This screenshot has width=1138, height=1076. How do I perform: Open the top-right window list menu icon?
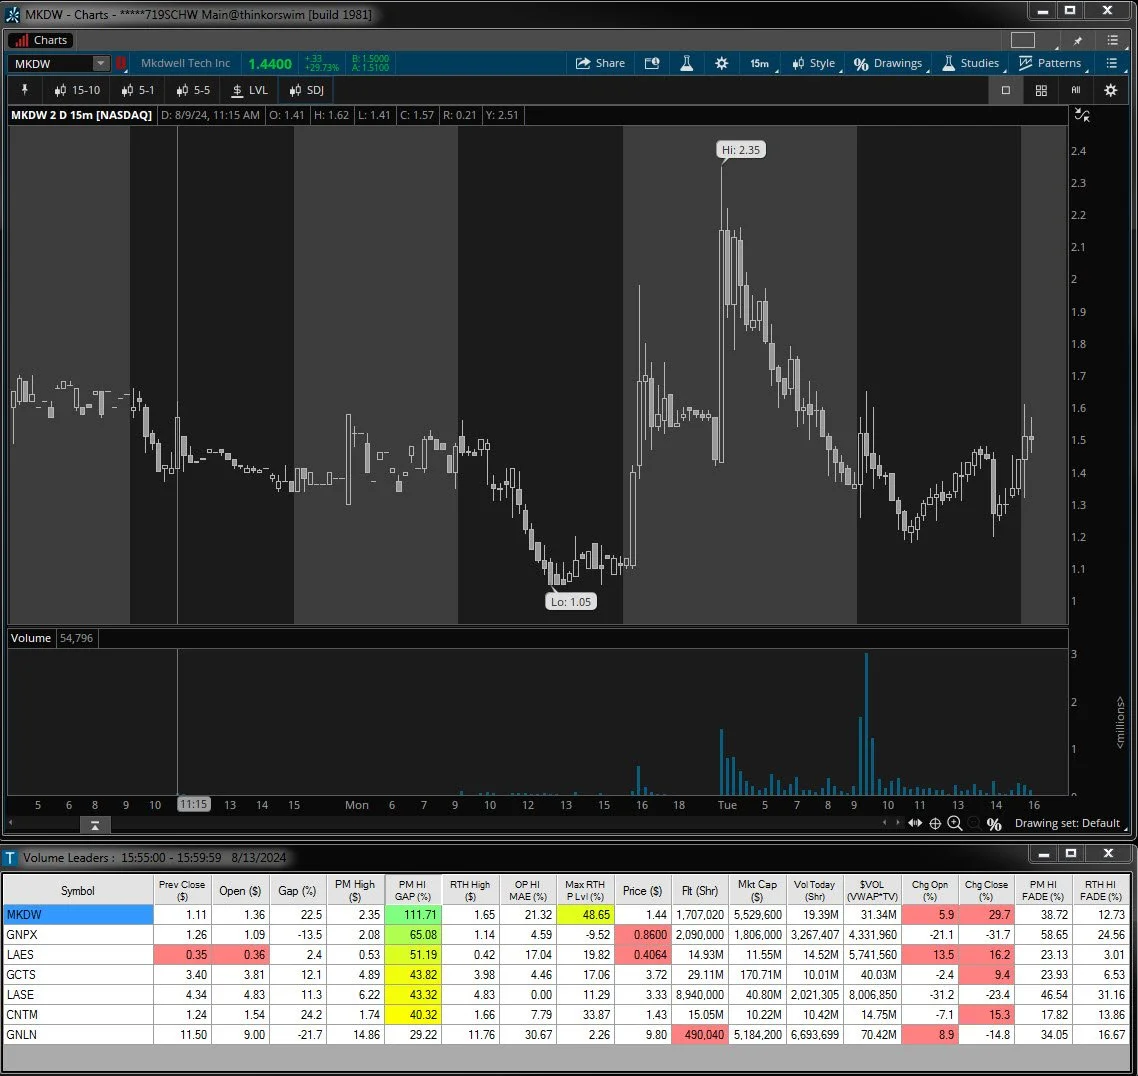tap(1113, 40)
